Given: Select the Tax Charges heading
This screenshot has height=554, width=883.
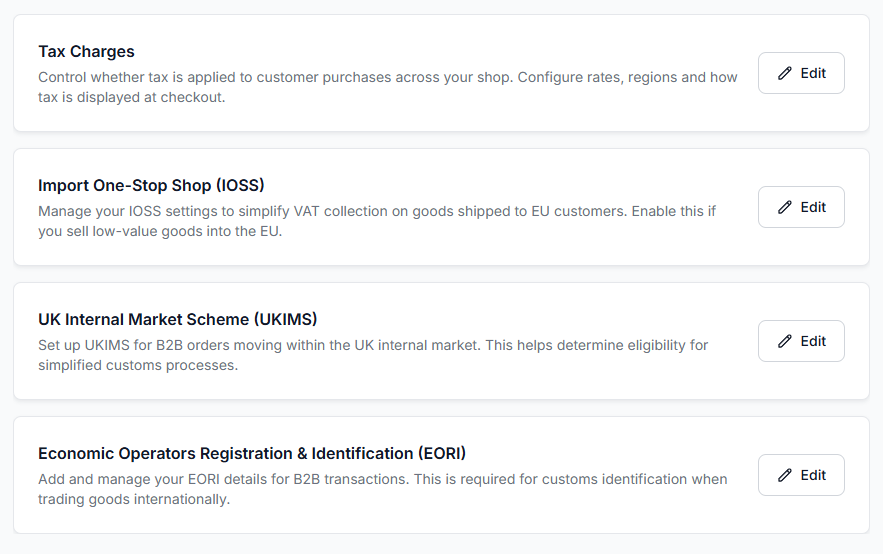Looking at the screenshot, I should (86, 52).
